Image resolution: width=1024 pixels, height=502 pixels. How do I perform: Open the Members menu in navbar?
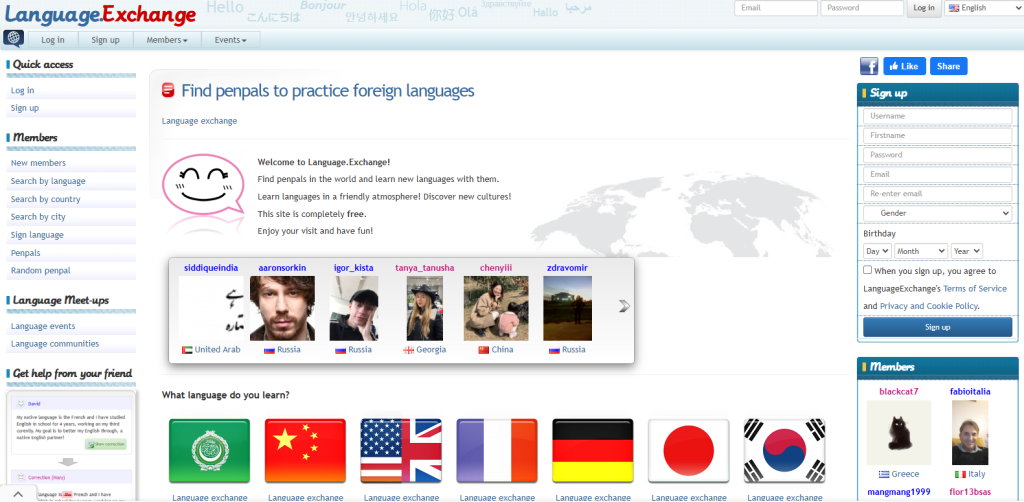point(166,40)
